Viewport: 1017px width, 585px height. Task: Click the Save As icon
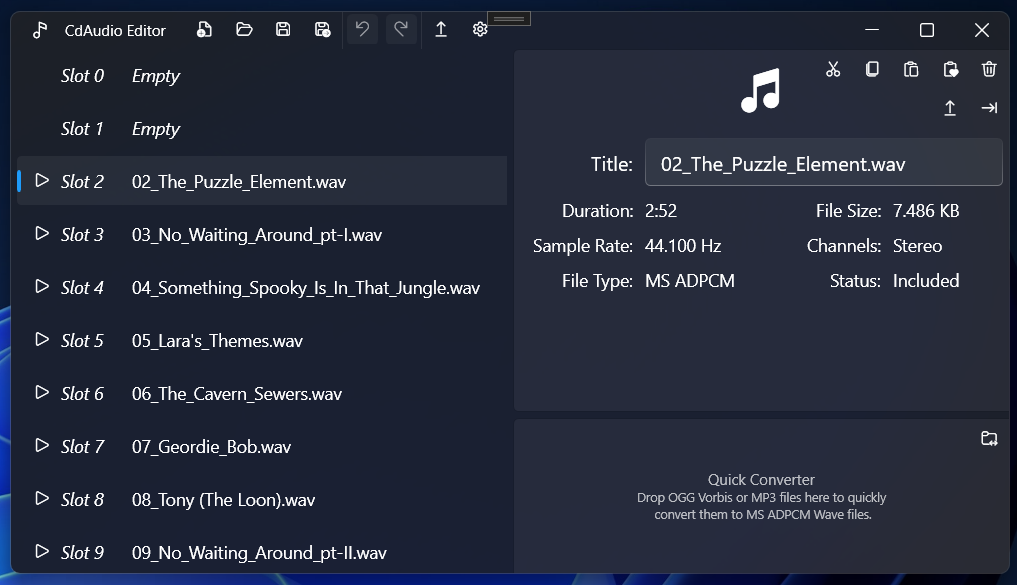[322, 29]
